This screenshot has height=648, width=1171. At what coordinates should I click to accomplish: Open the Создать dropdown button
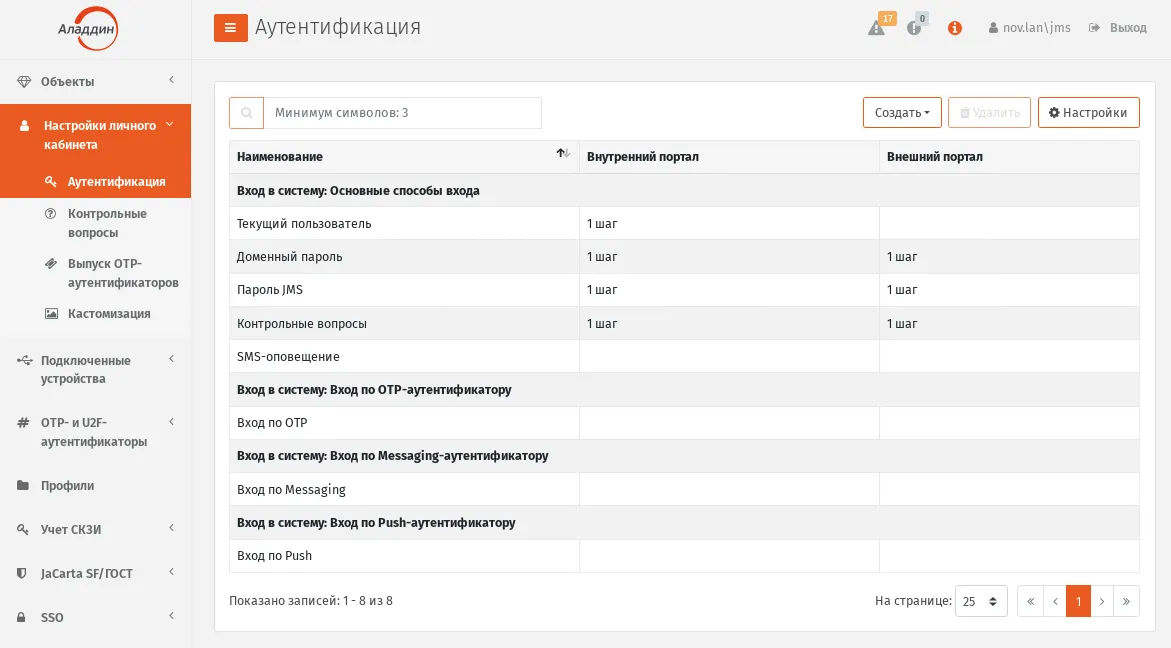[902, 113]
